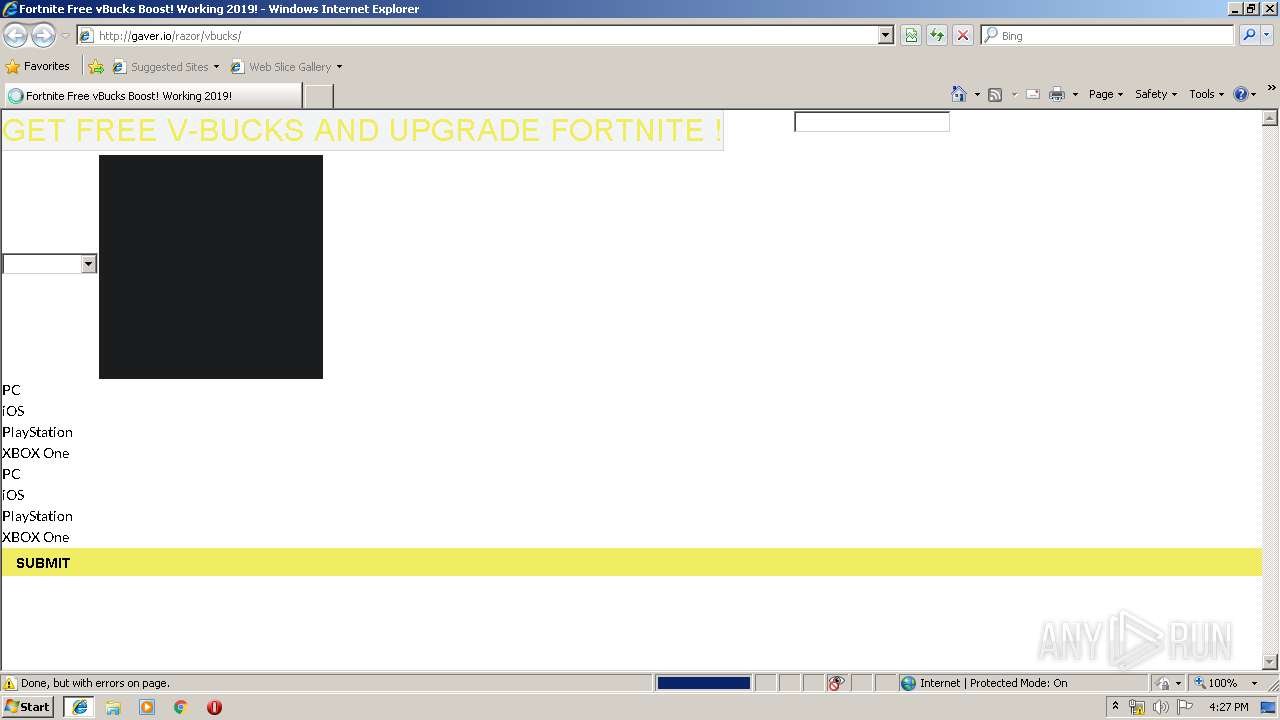Open search provider options dropdown arrow
The width and height of the screenshot is (1280, 720).
1266,36
